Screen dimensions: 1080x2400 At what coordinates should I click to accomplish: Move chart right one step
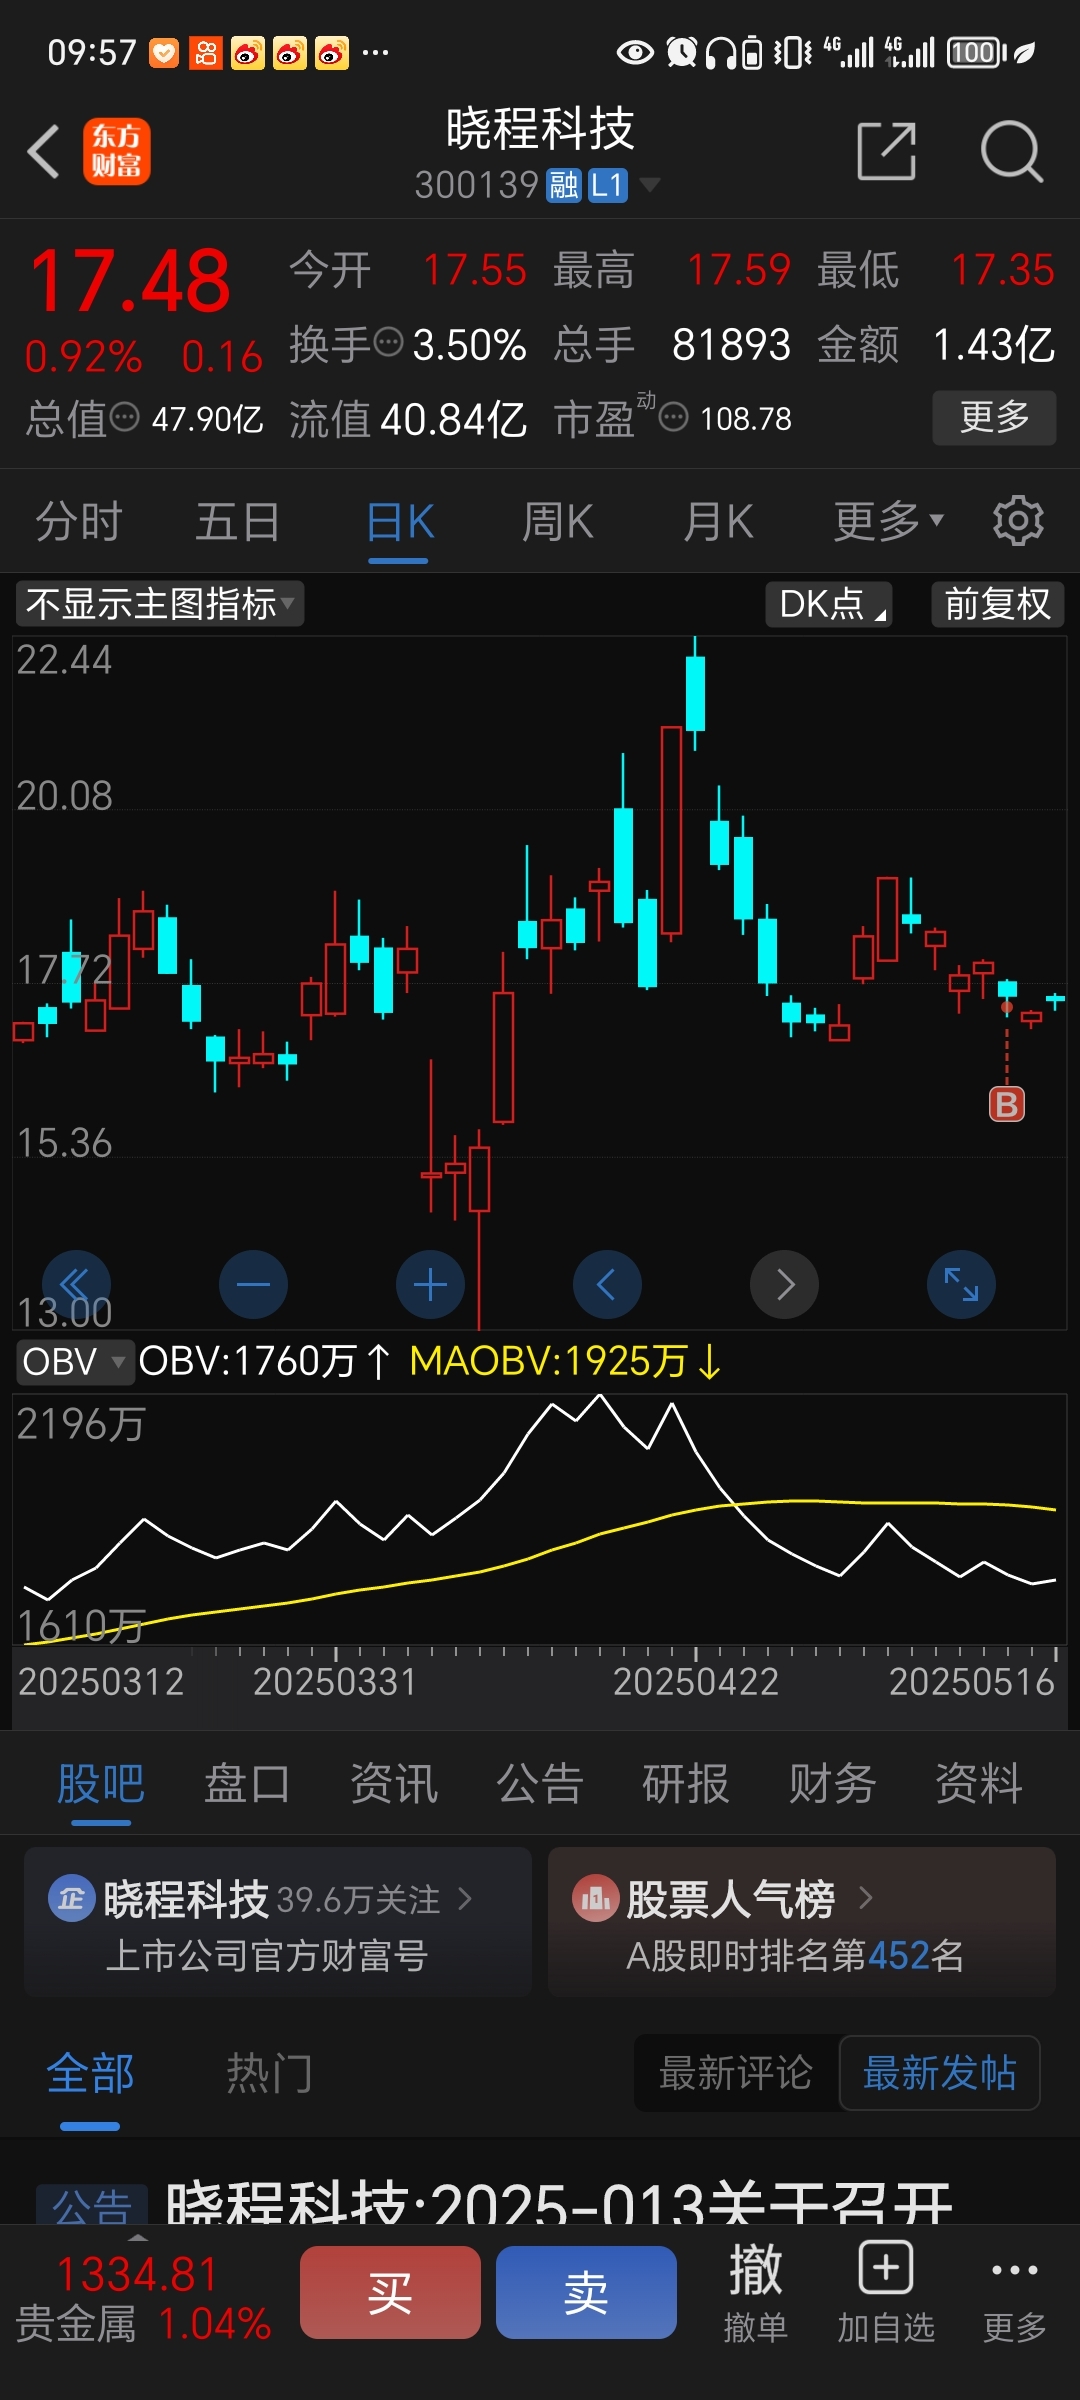coord(784,1284)
